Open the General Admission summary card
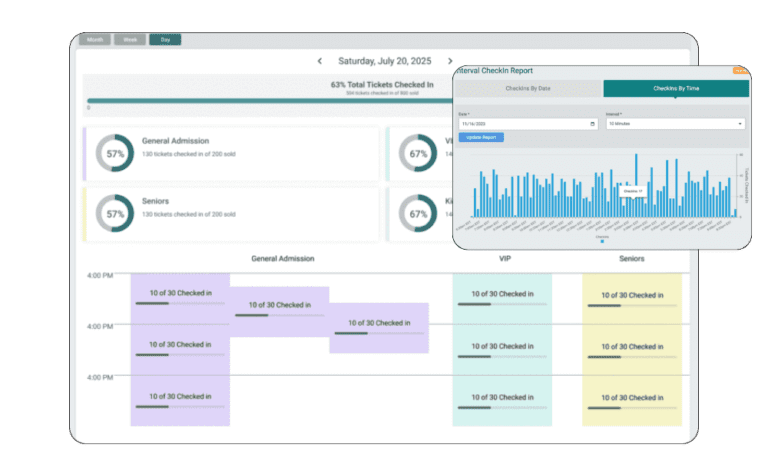Screen dimensions: 768x461 click(x=232, y=154)
